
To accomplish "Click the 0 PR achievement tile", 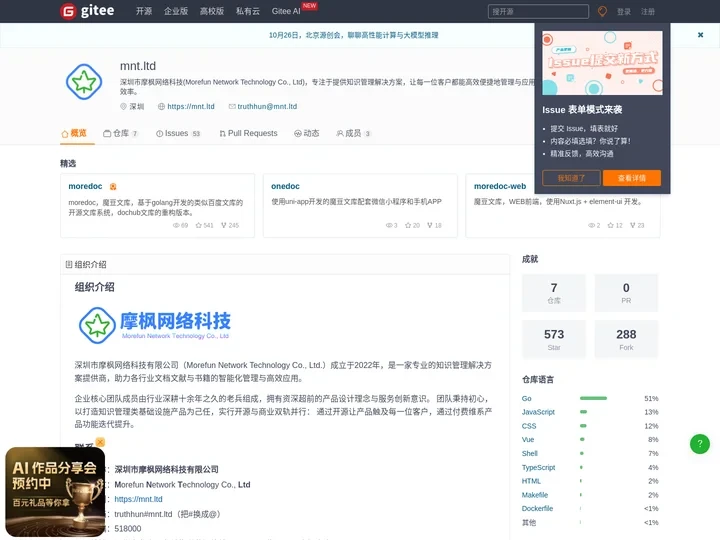I will click(x=626, y=293).
